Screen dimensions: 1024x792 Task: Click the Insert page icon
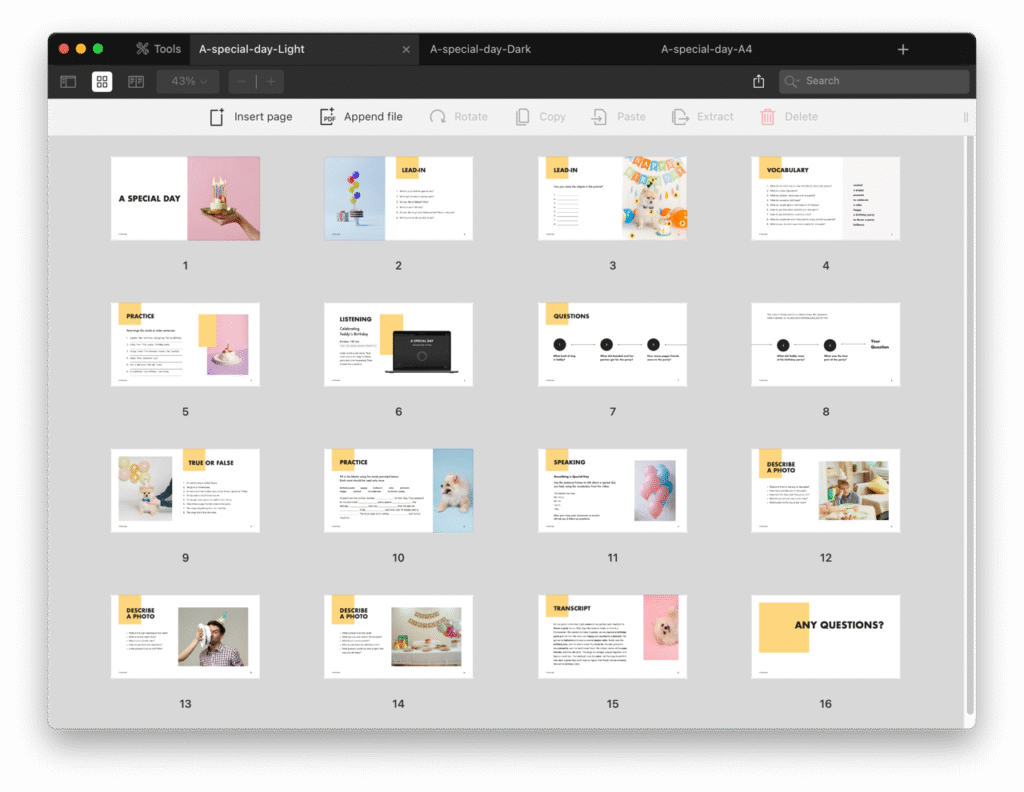tap(217, 117)
